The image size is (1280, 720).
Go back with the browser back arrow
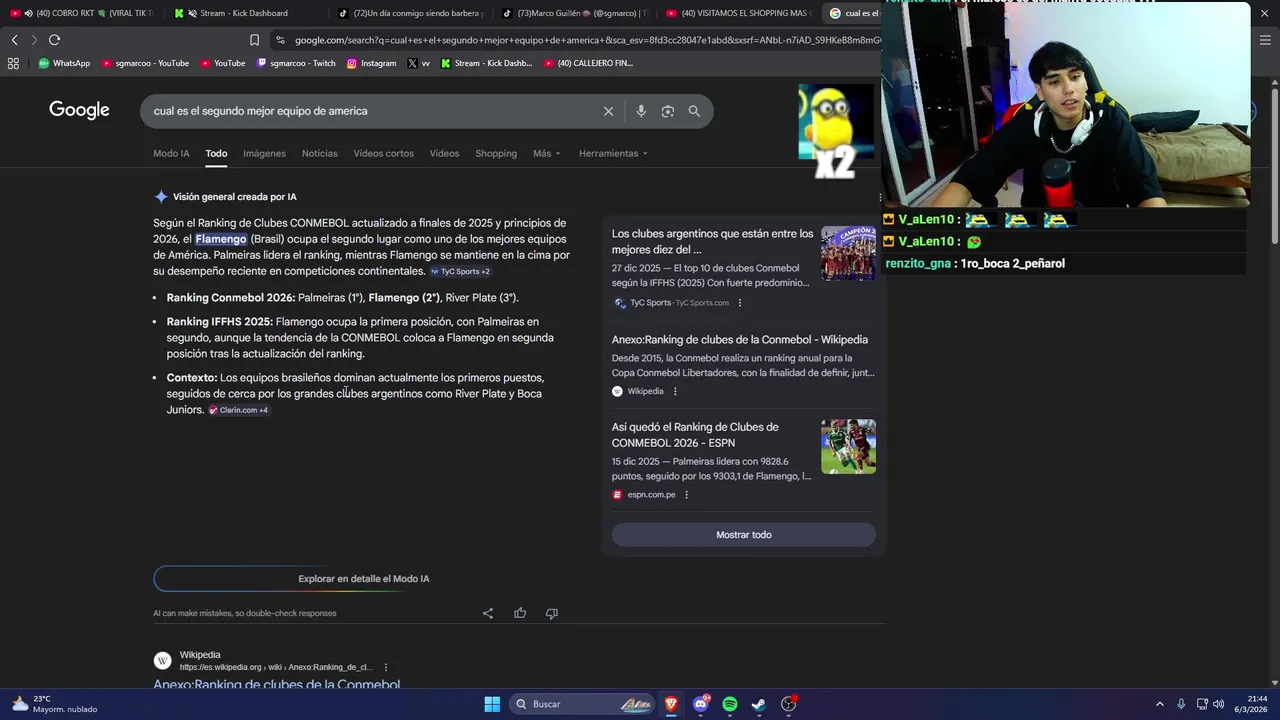click(14, 40)
